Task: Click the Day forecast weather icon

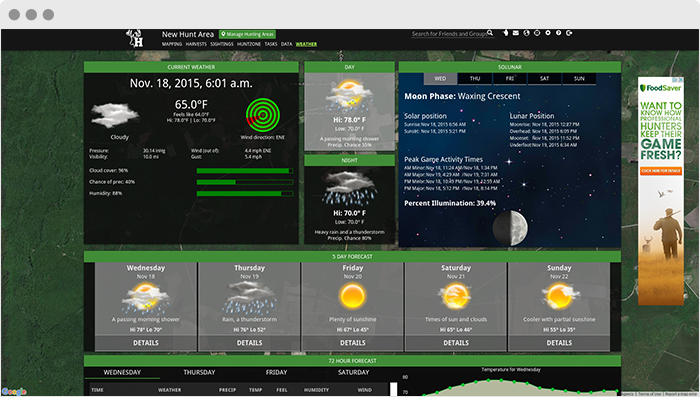Action: point(350,96)
